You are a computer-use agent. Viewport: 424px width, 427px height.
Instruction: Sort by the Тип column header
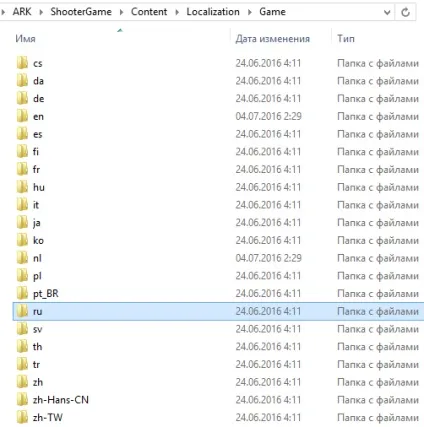346,39
